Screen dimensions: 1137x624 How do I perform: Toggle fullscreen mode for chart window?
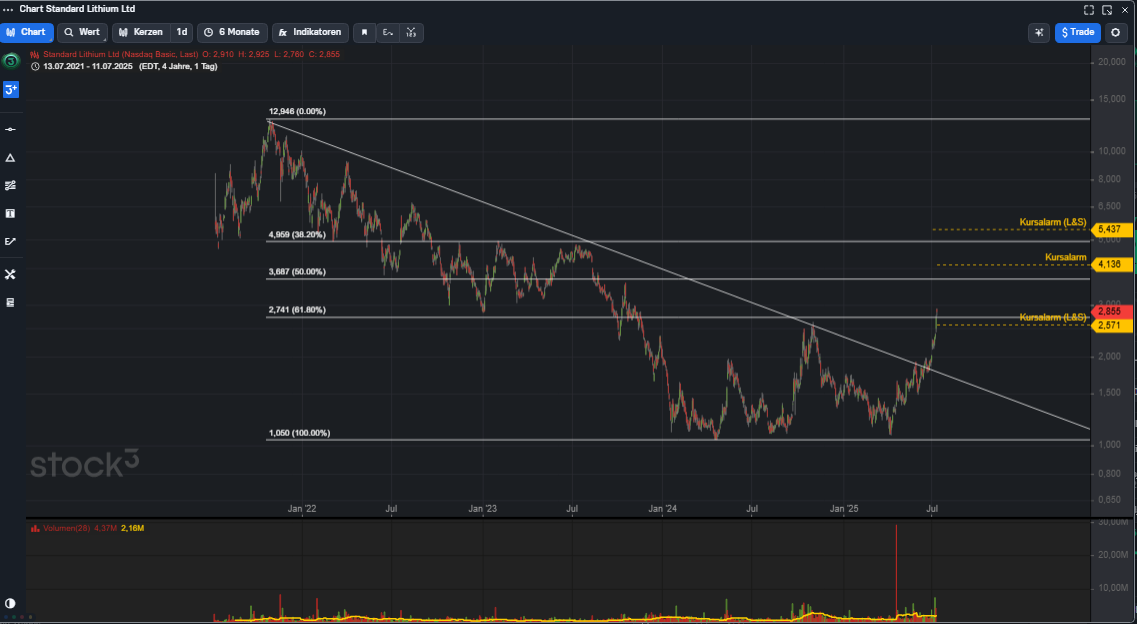tap(1089, 9)
